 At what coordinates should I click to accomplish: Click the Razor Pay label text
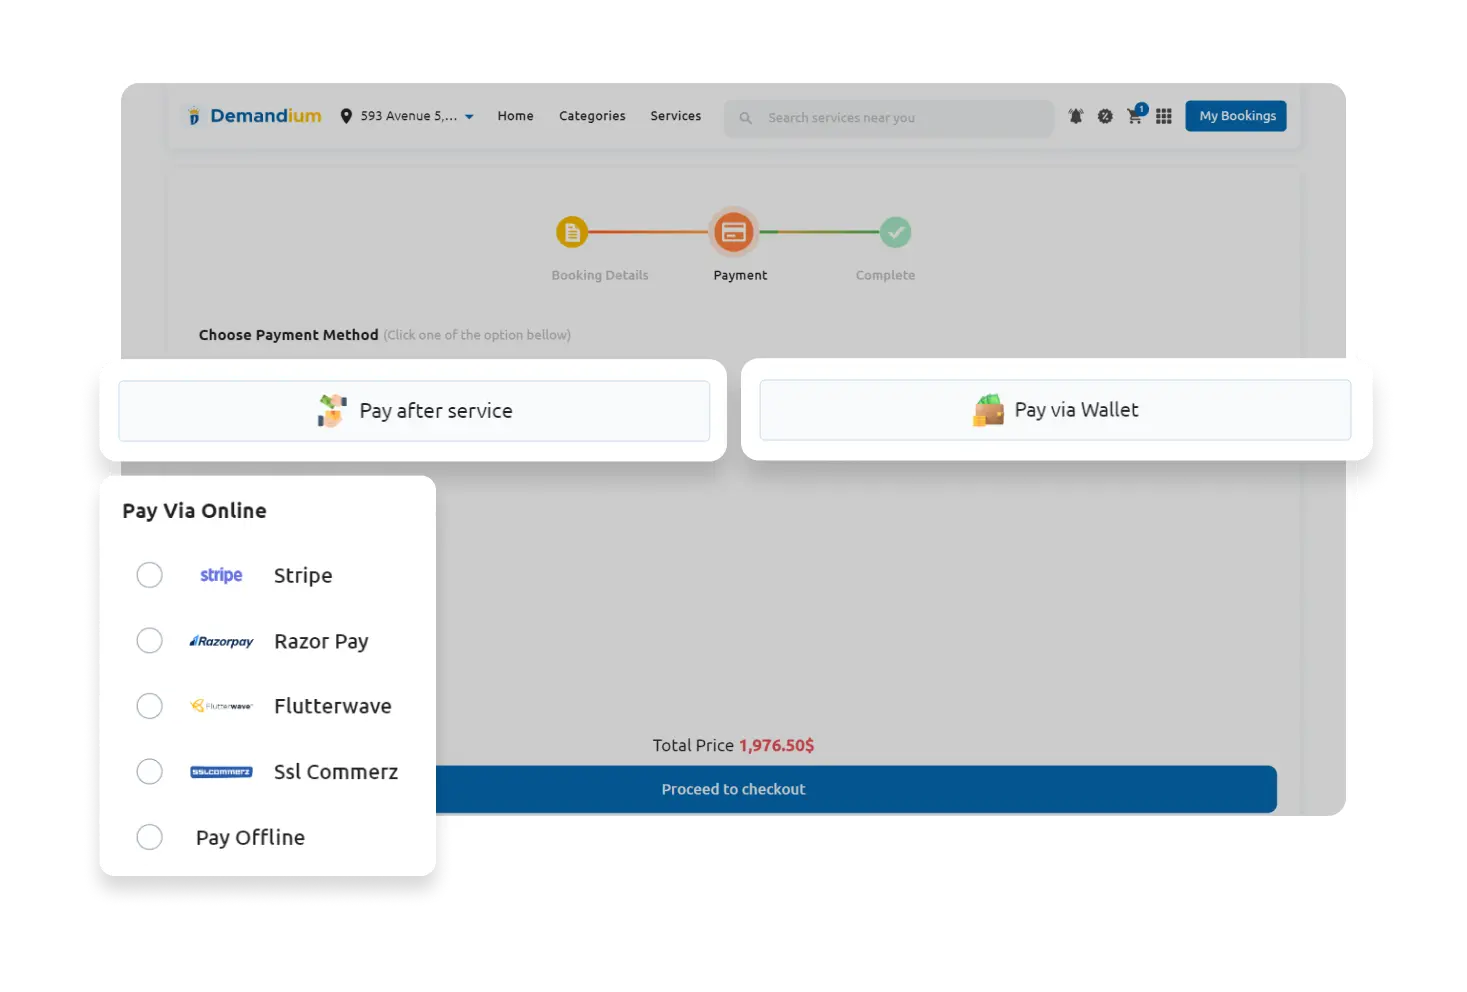pos(321,641)
